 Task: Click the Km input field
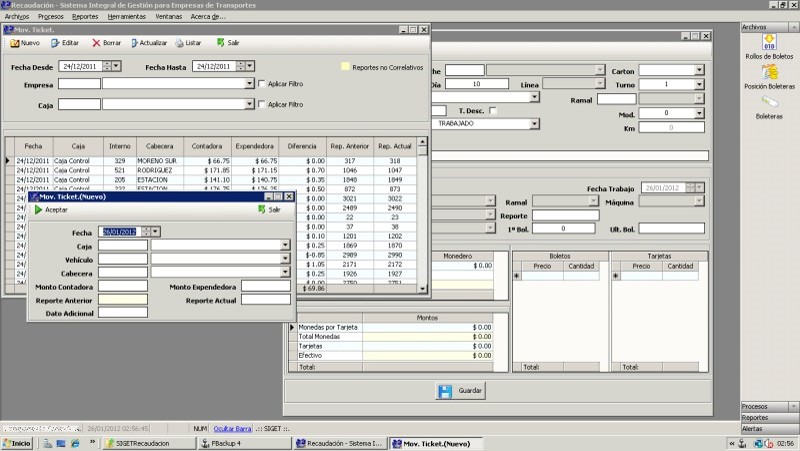[671, 128]
